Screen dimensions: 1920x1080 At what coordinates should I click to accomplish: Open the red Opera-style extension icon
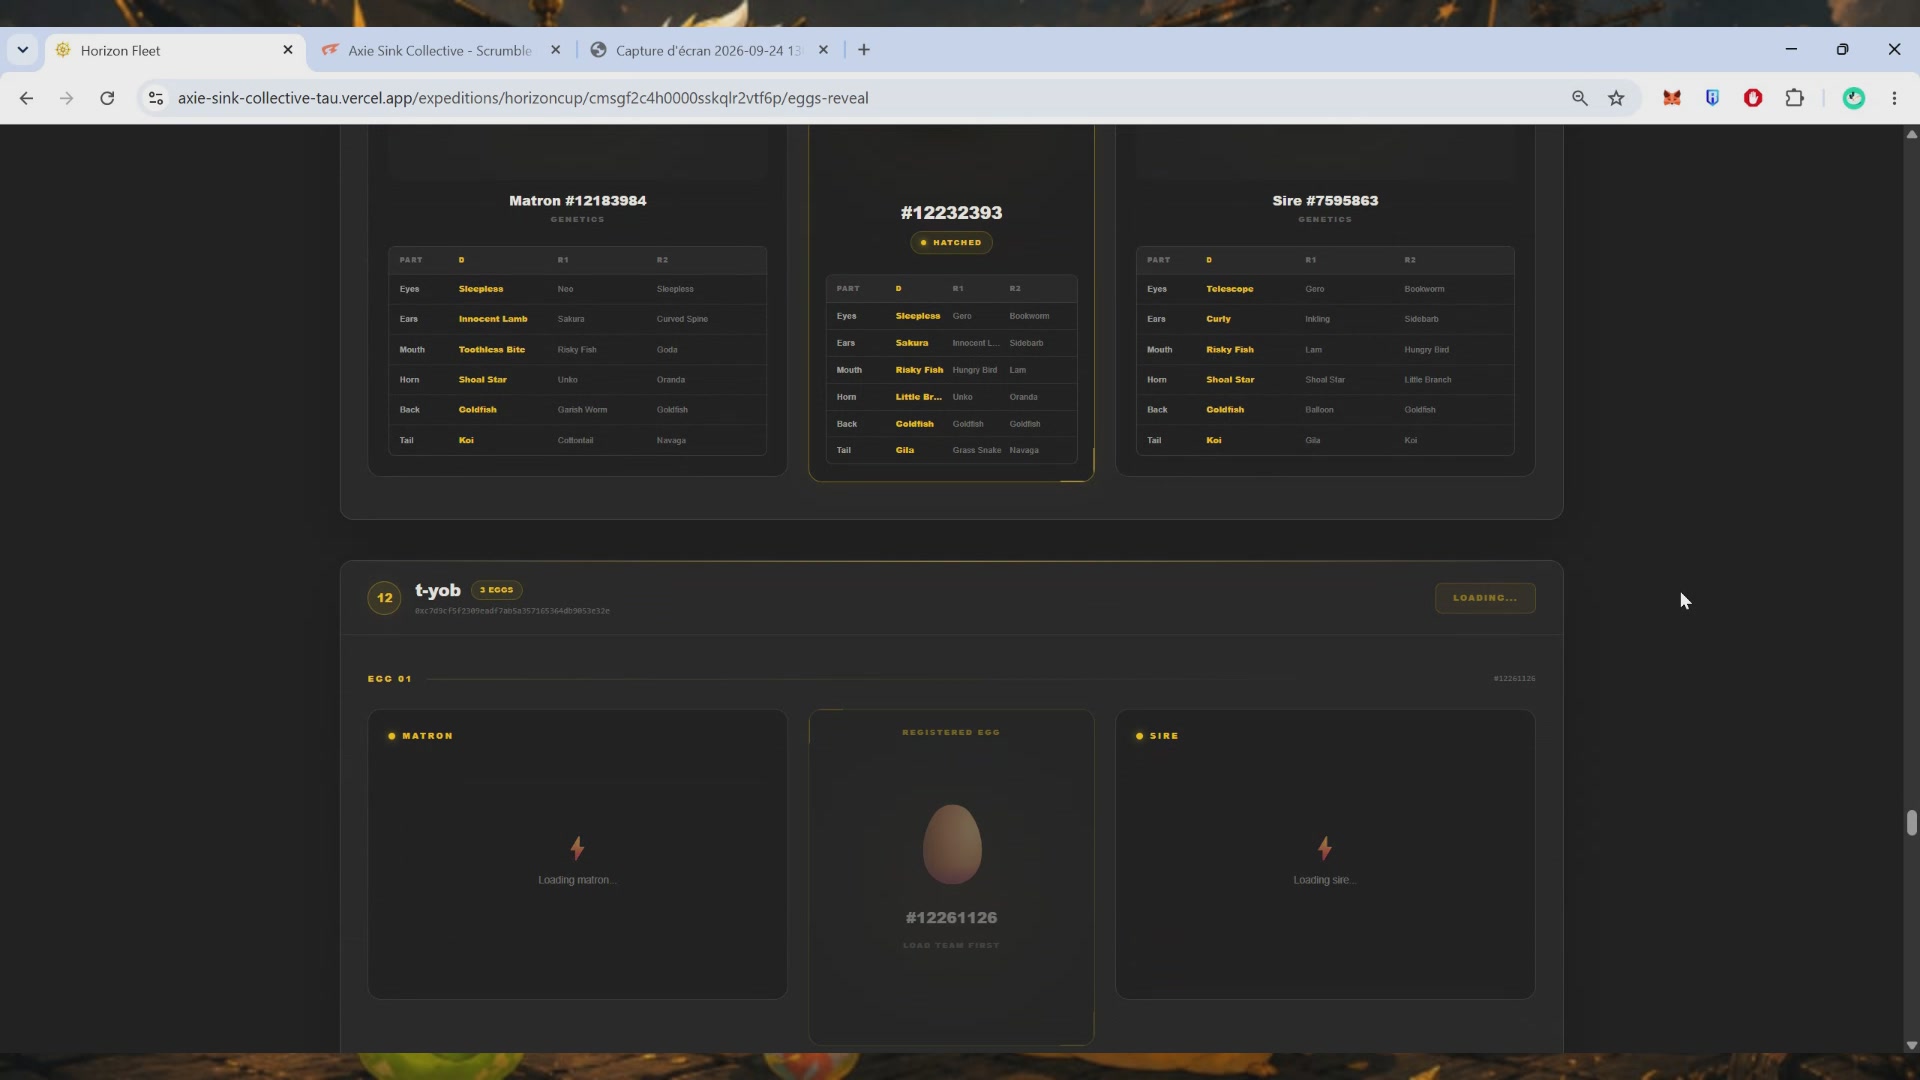point(1753,98)
